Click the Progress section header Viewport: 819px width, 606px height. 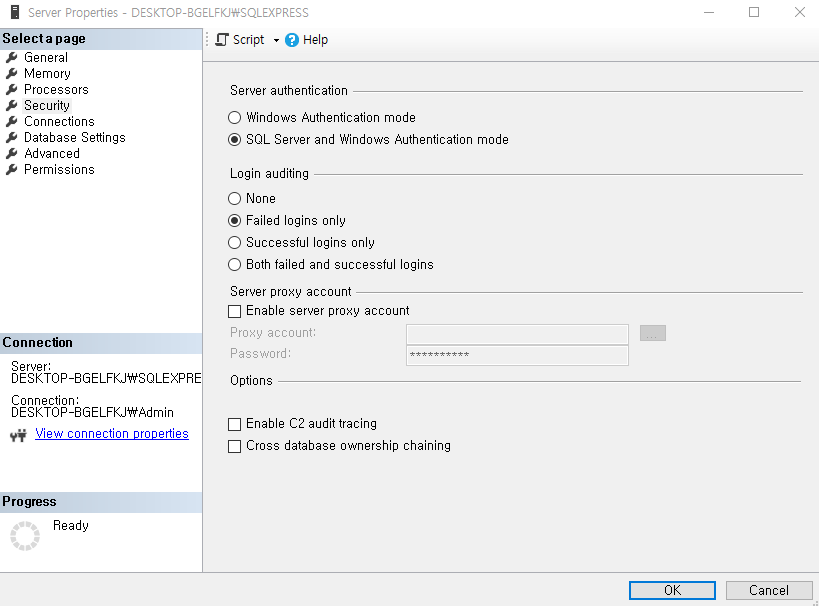(101, 502)
